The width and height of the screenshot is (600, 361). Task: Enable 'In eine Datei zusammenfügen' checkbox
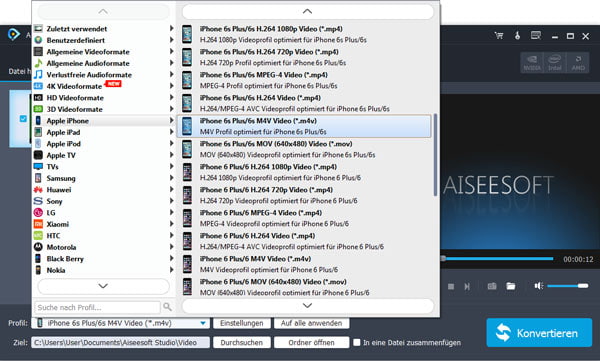(x=357, y=342)
